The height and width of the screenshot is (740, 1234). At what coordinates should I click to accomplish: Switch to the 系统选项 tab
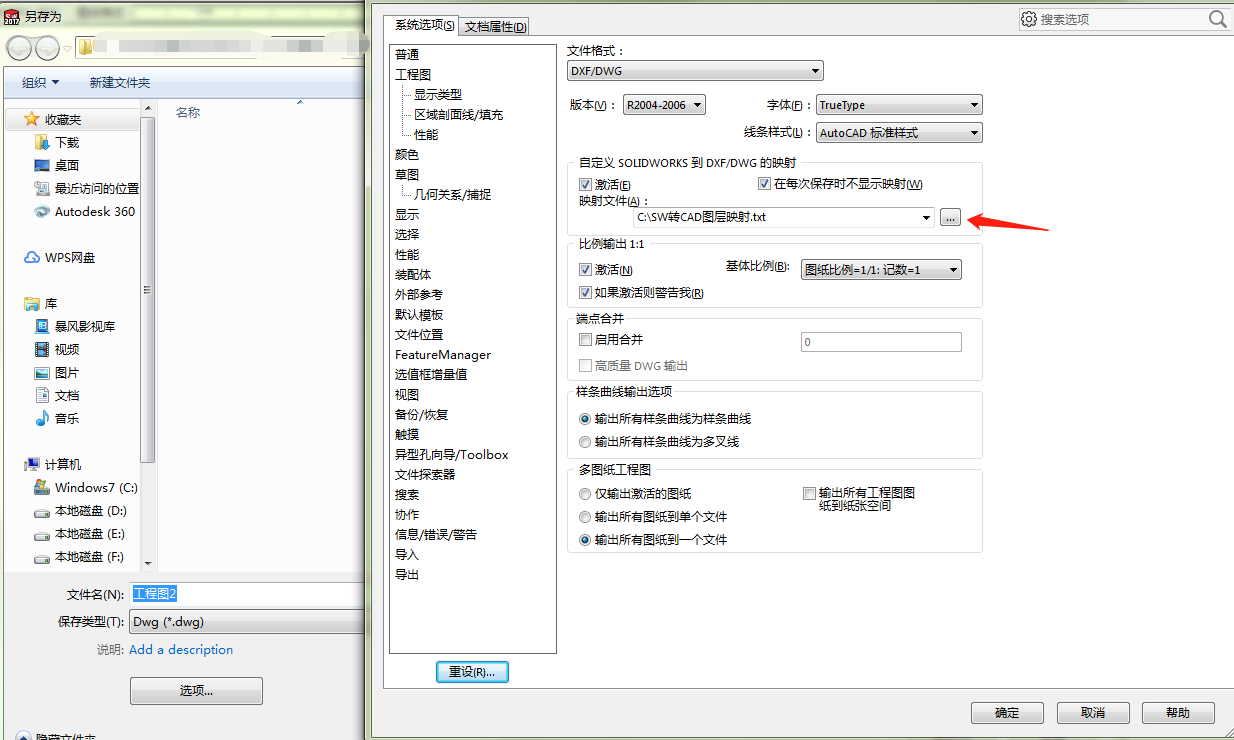pos(424,25)
